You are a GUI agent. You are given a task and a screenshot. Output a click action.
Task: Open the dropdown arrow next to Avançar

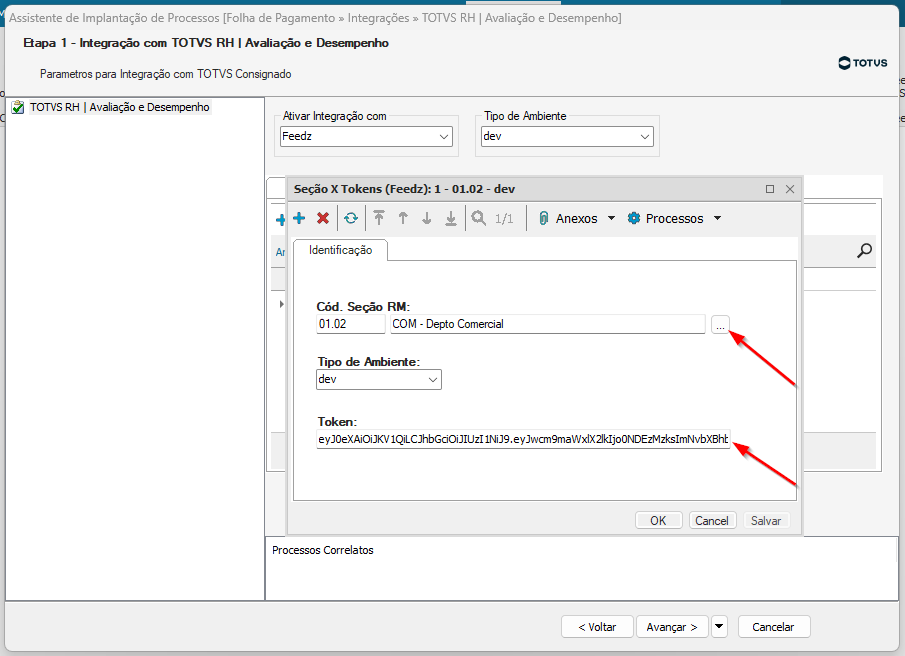(719, 627)
